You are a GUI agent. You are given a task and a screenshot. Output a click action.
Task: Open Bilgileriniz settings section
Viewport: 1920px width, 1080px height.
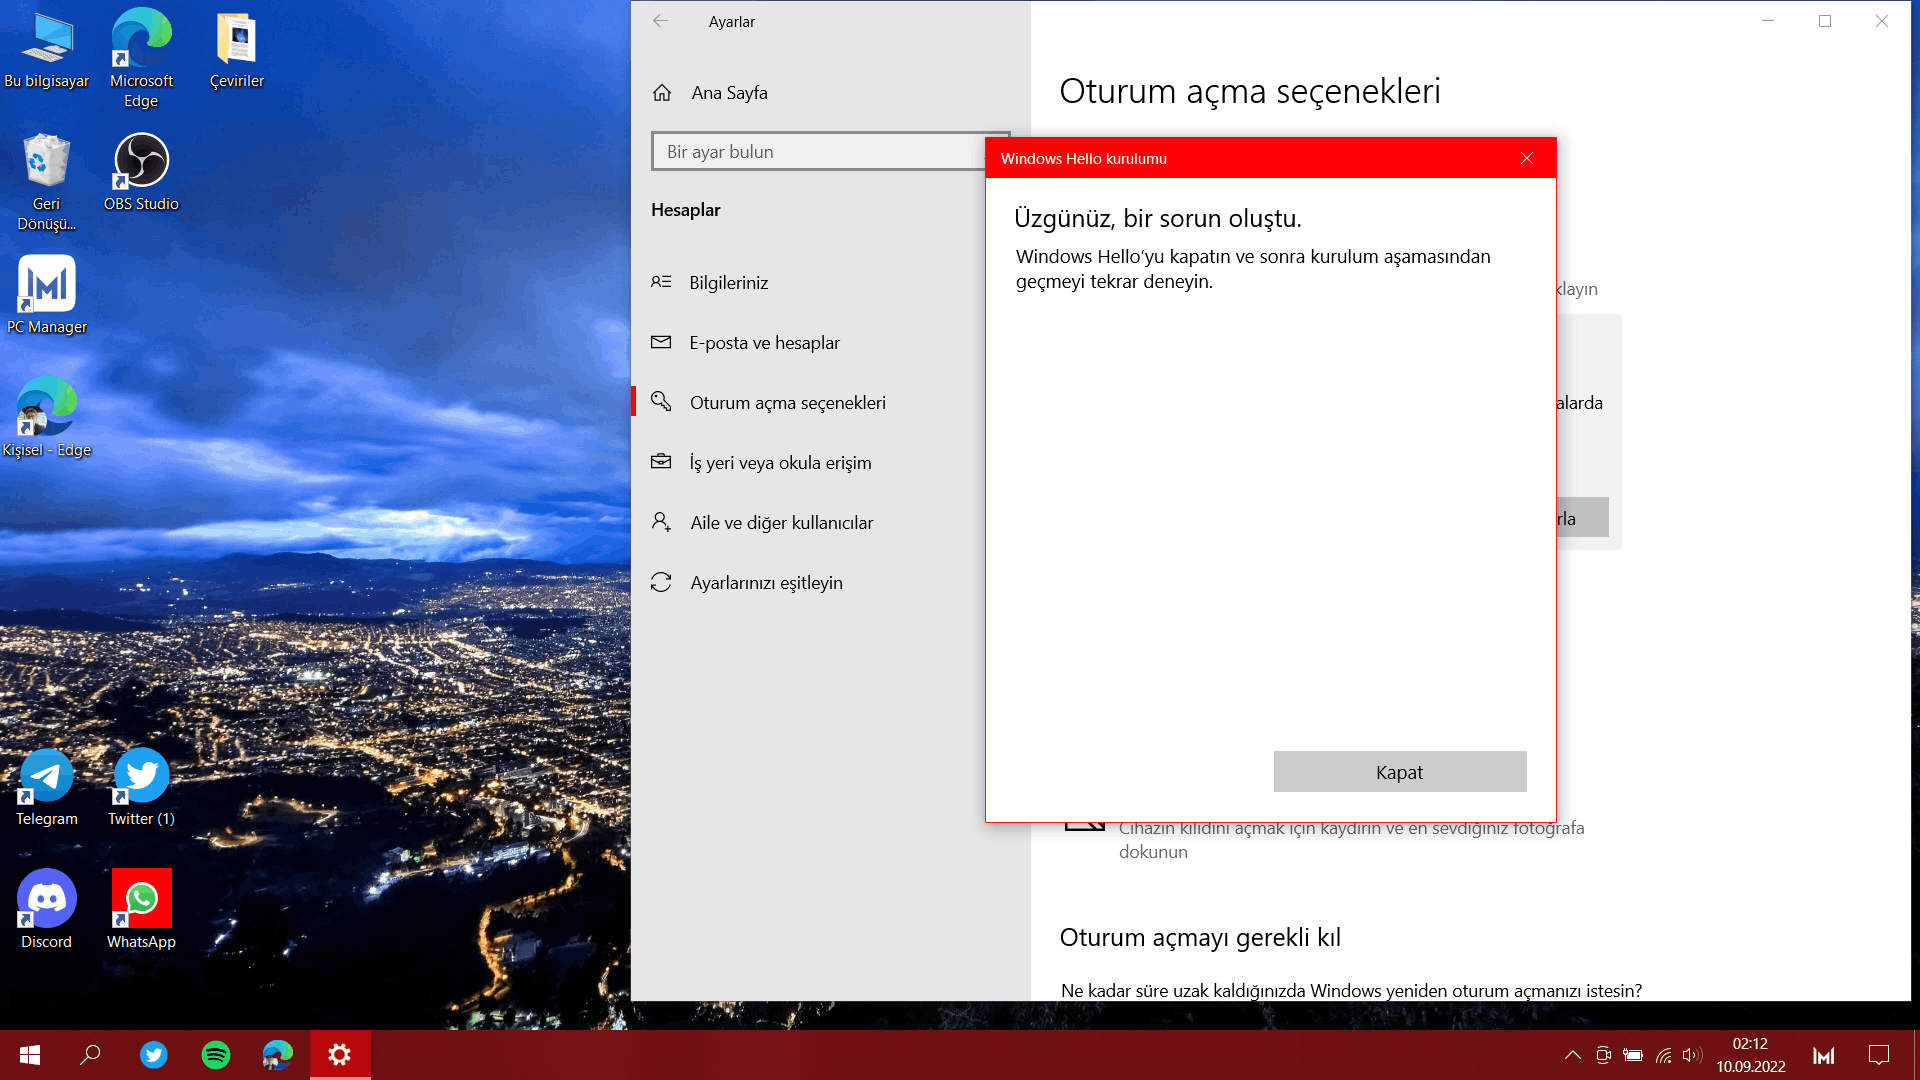[728, 283]
